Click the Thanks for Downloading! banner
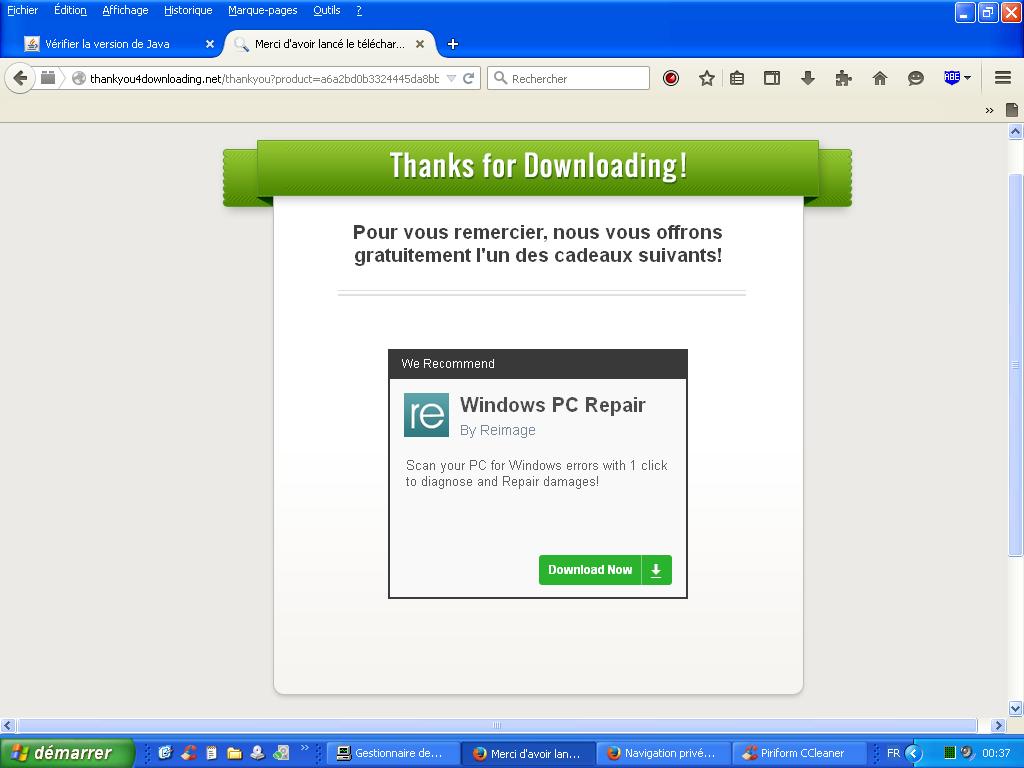 (538, 166)
